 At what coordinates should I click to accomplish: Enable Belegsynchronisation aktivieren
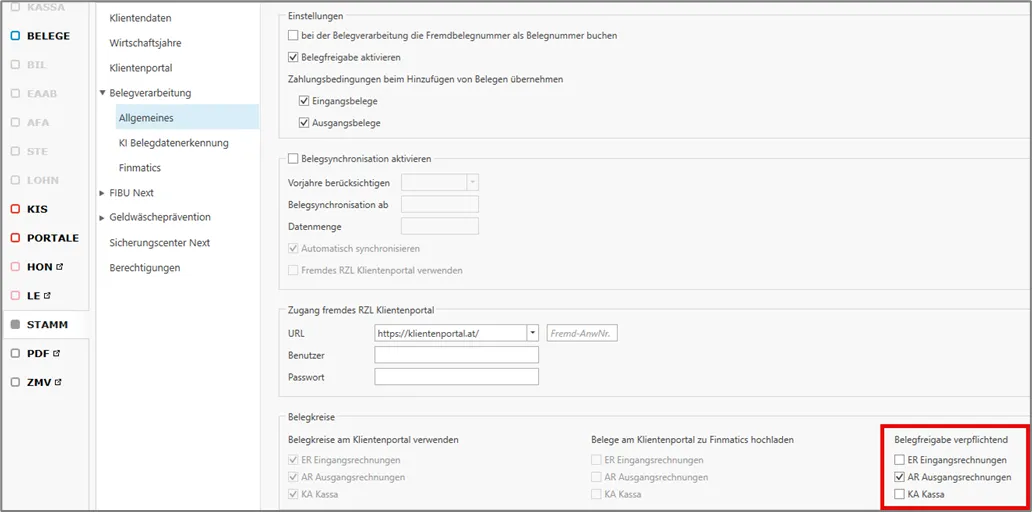(294, 159)
